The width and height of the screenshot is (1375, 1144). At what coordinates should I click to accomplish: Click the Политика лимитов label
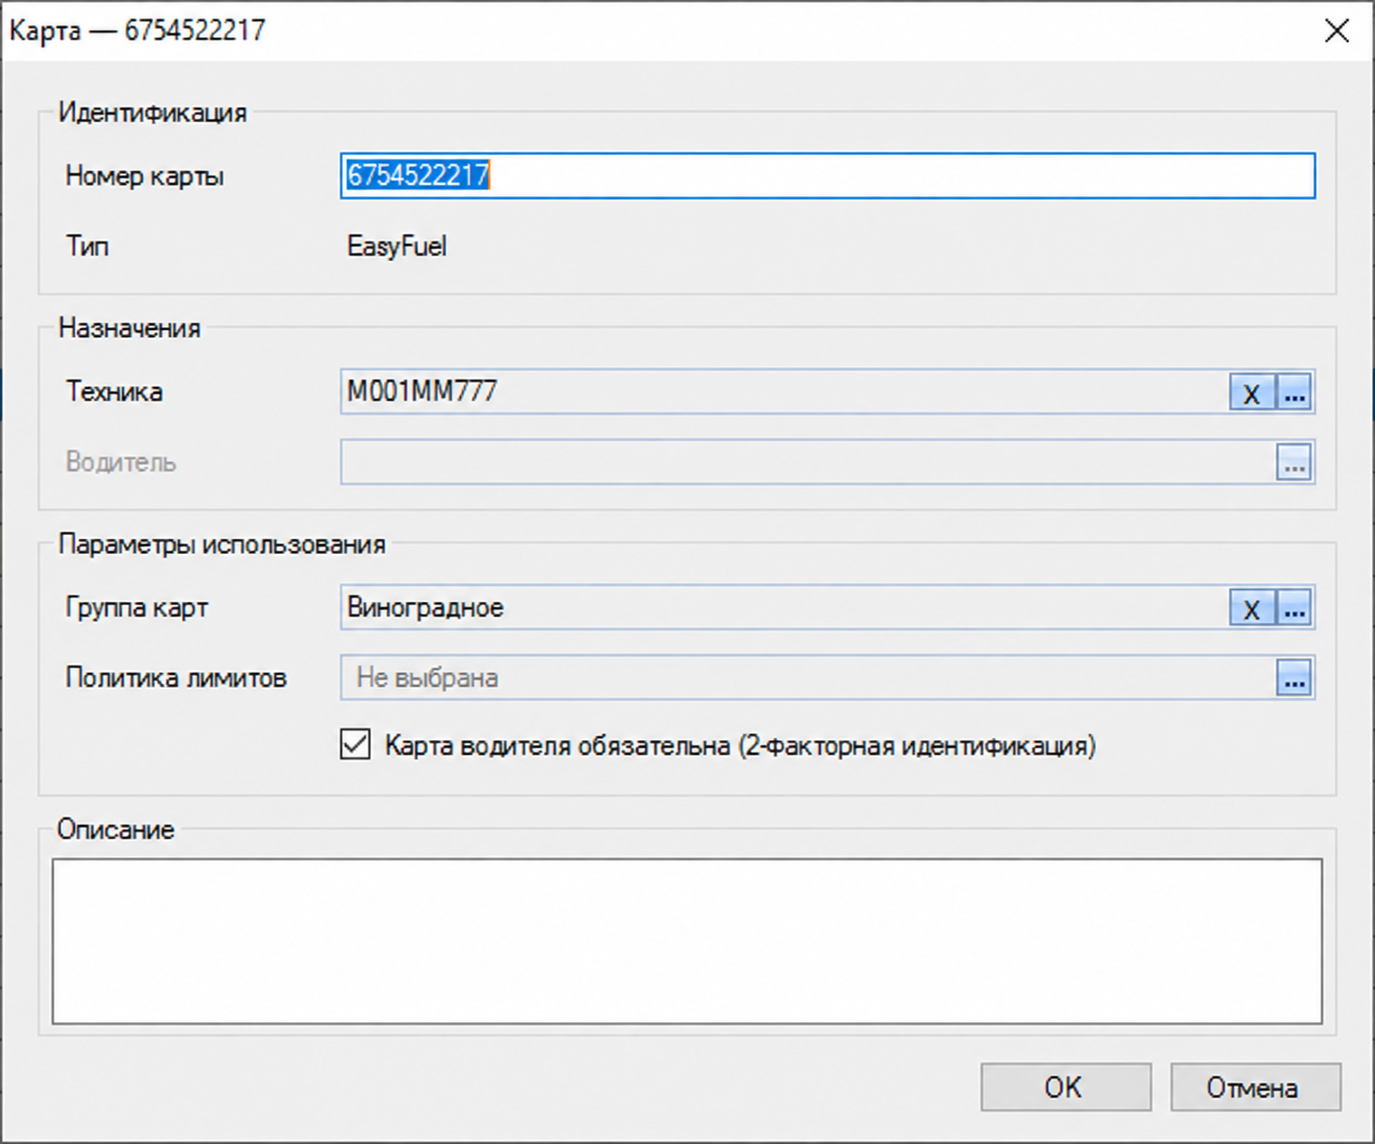[176, 678]
